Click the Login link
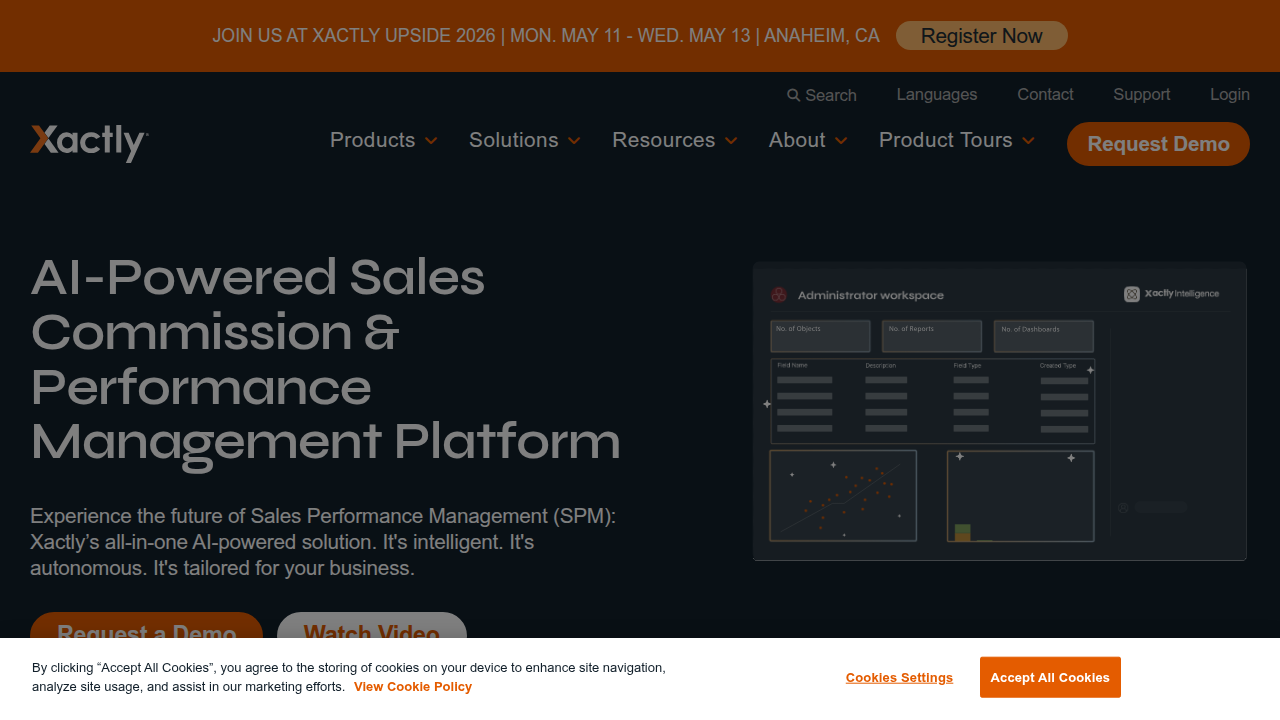Viewport: 1280px width, 720px height. tap(1229, 95)
